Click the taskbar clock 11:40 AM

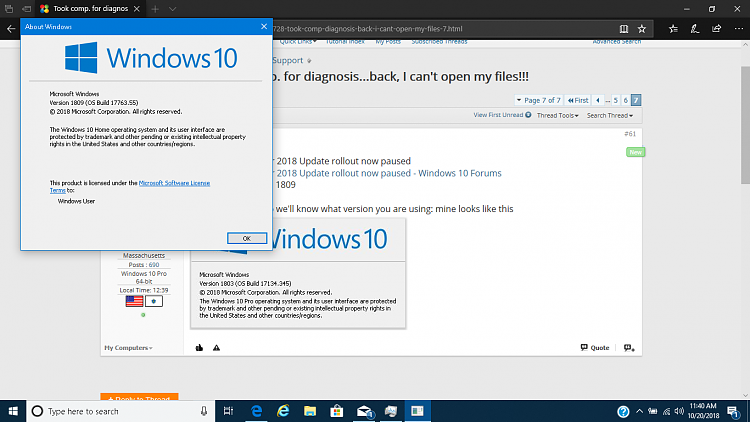[x=703, y=411]
